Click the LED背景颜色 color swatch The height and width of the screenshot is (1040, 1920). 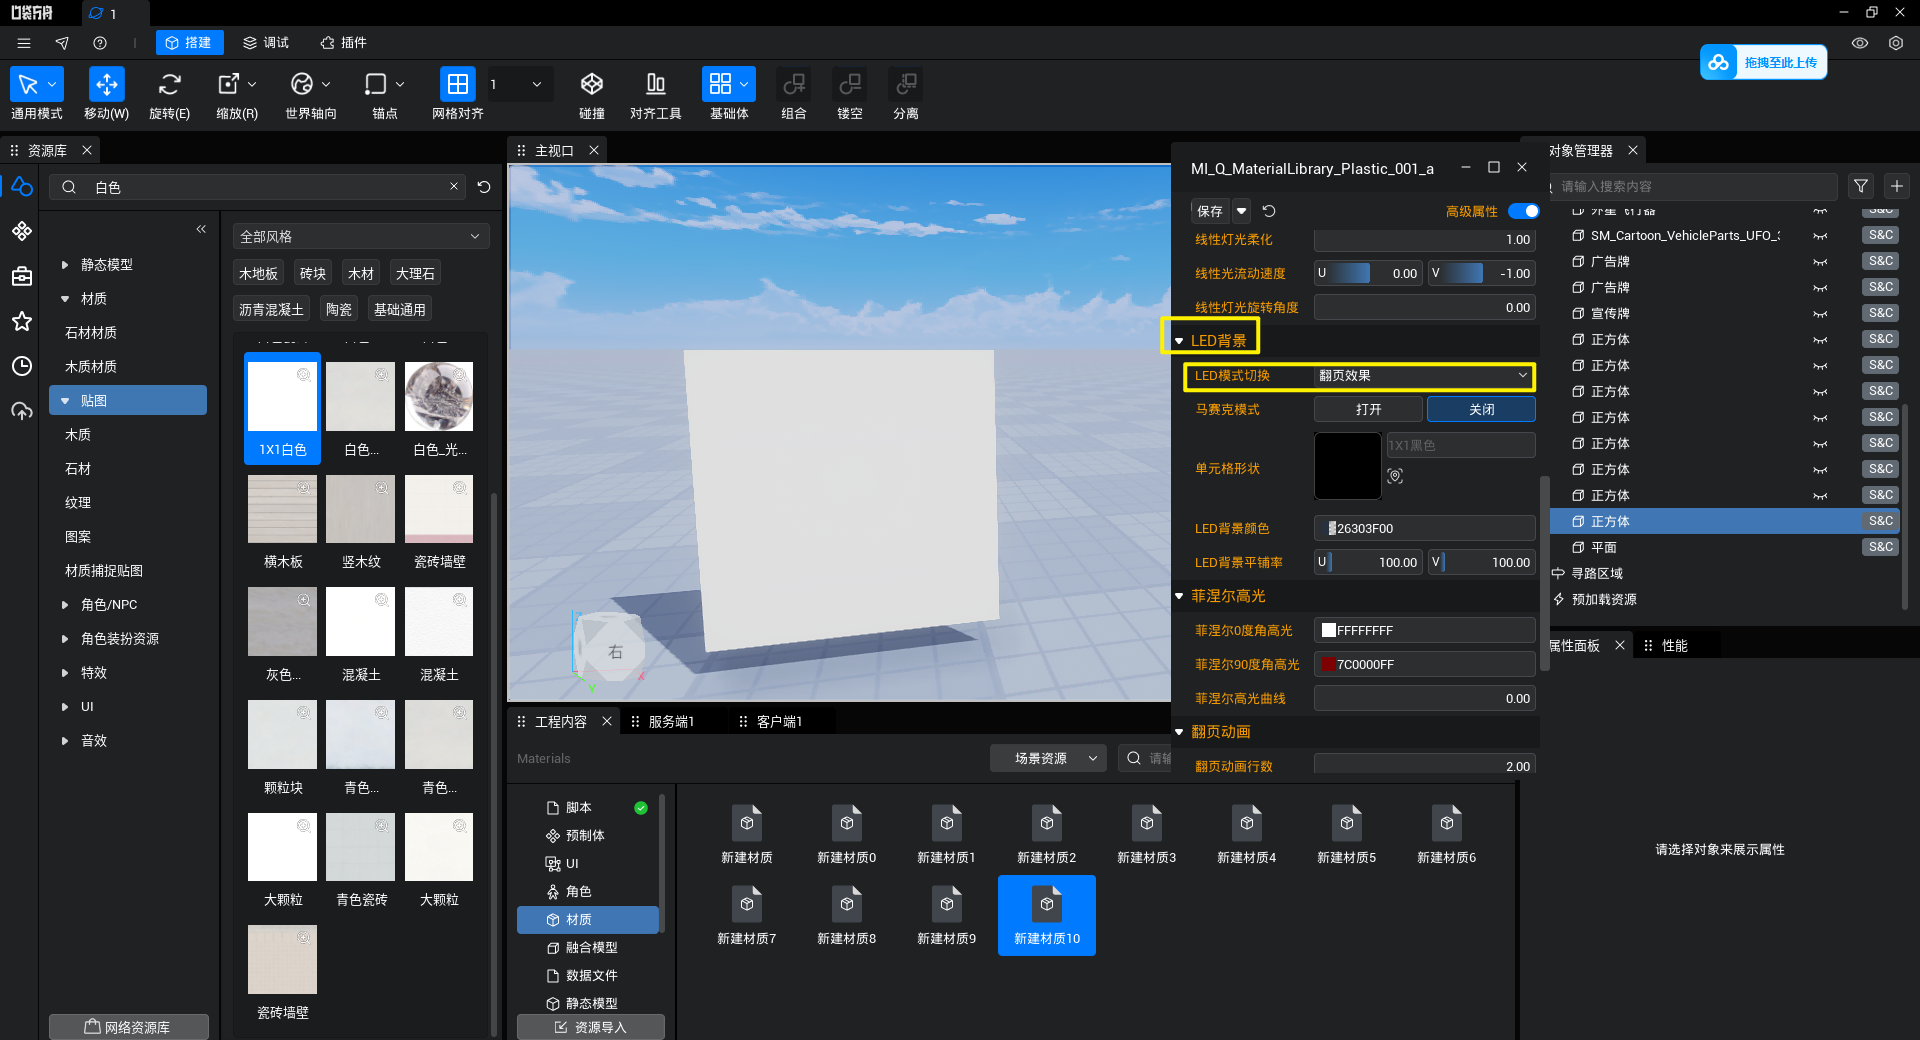click(1331, 528)
